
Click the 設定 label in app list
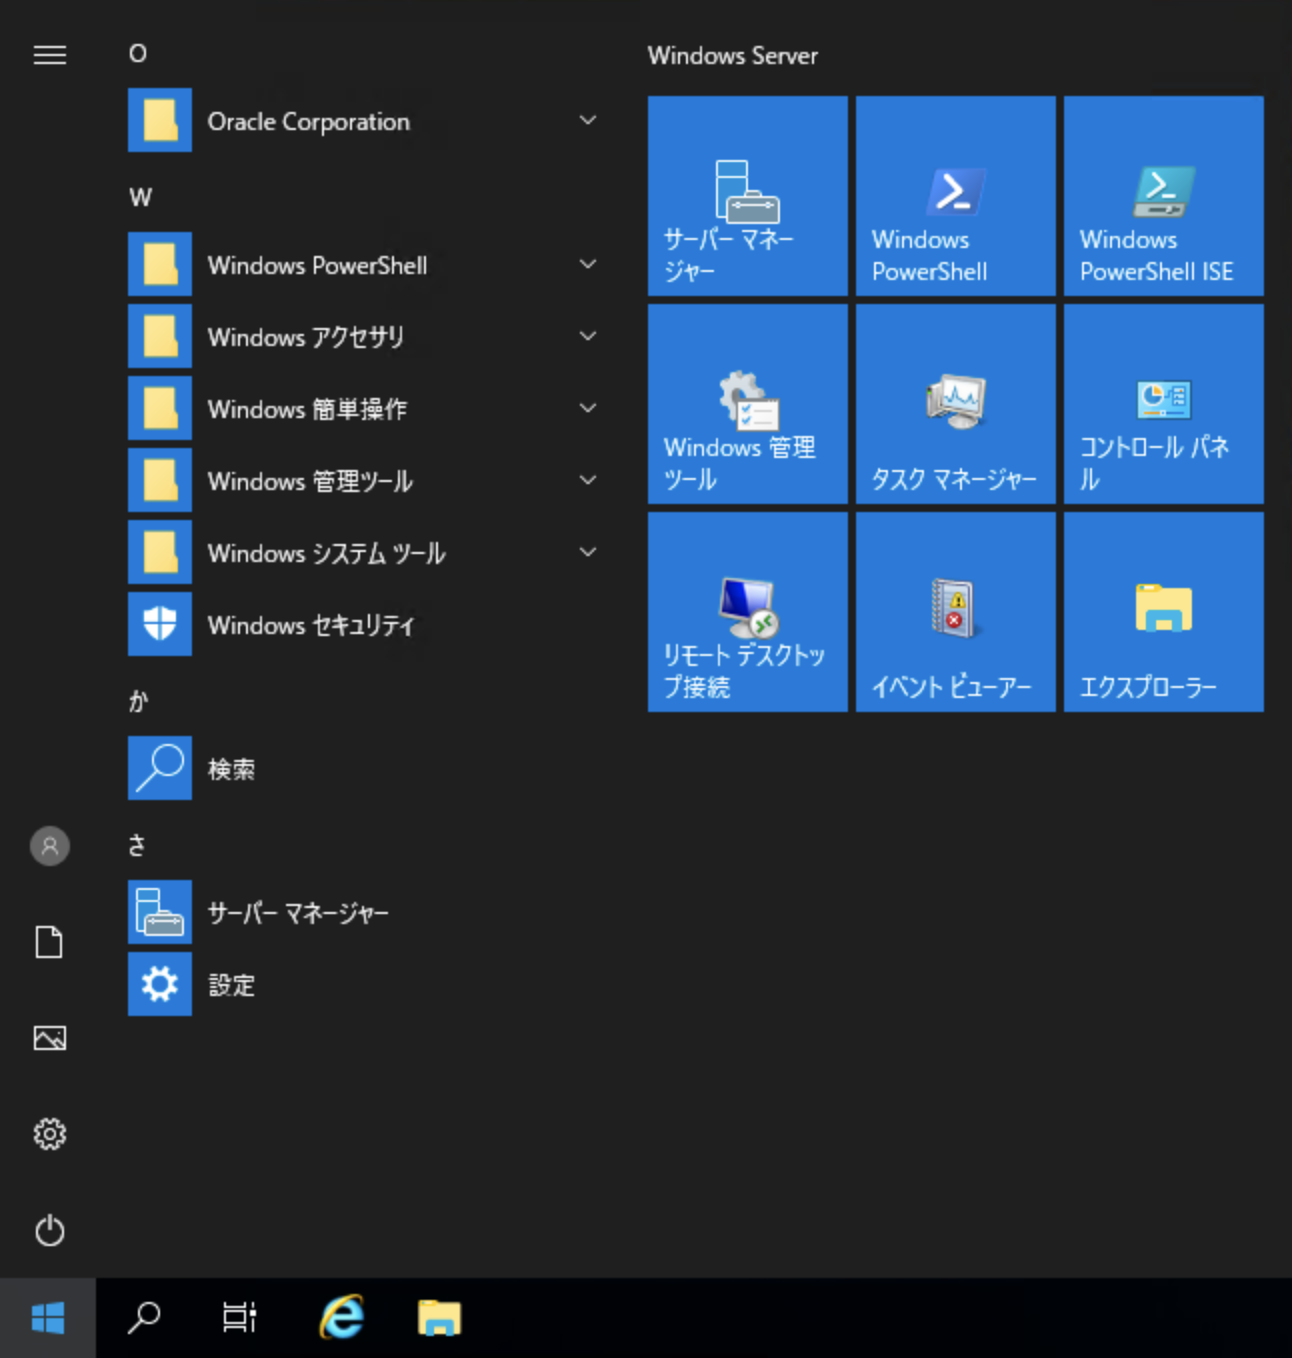click(x=231, y=985)
